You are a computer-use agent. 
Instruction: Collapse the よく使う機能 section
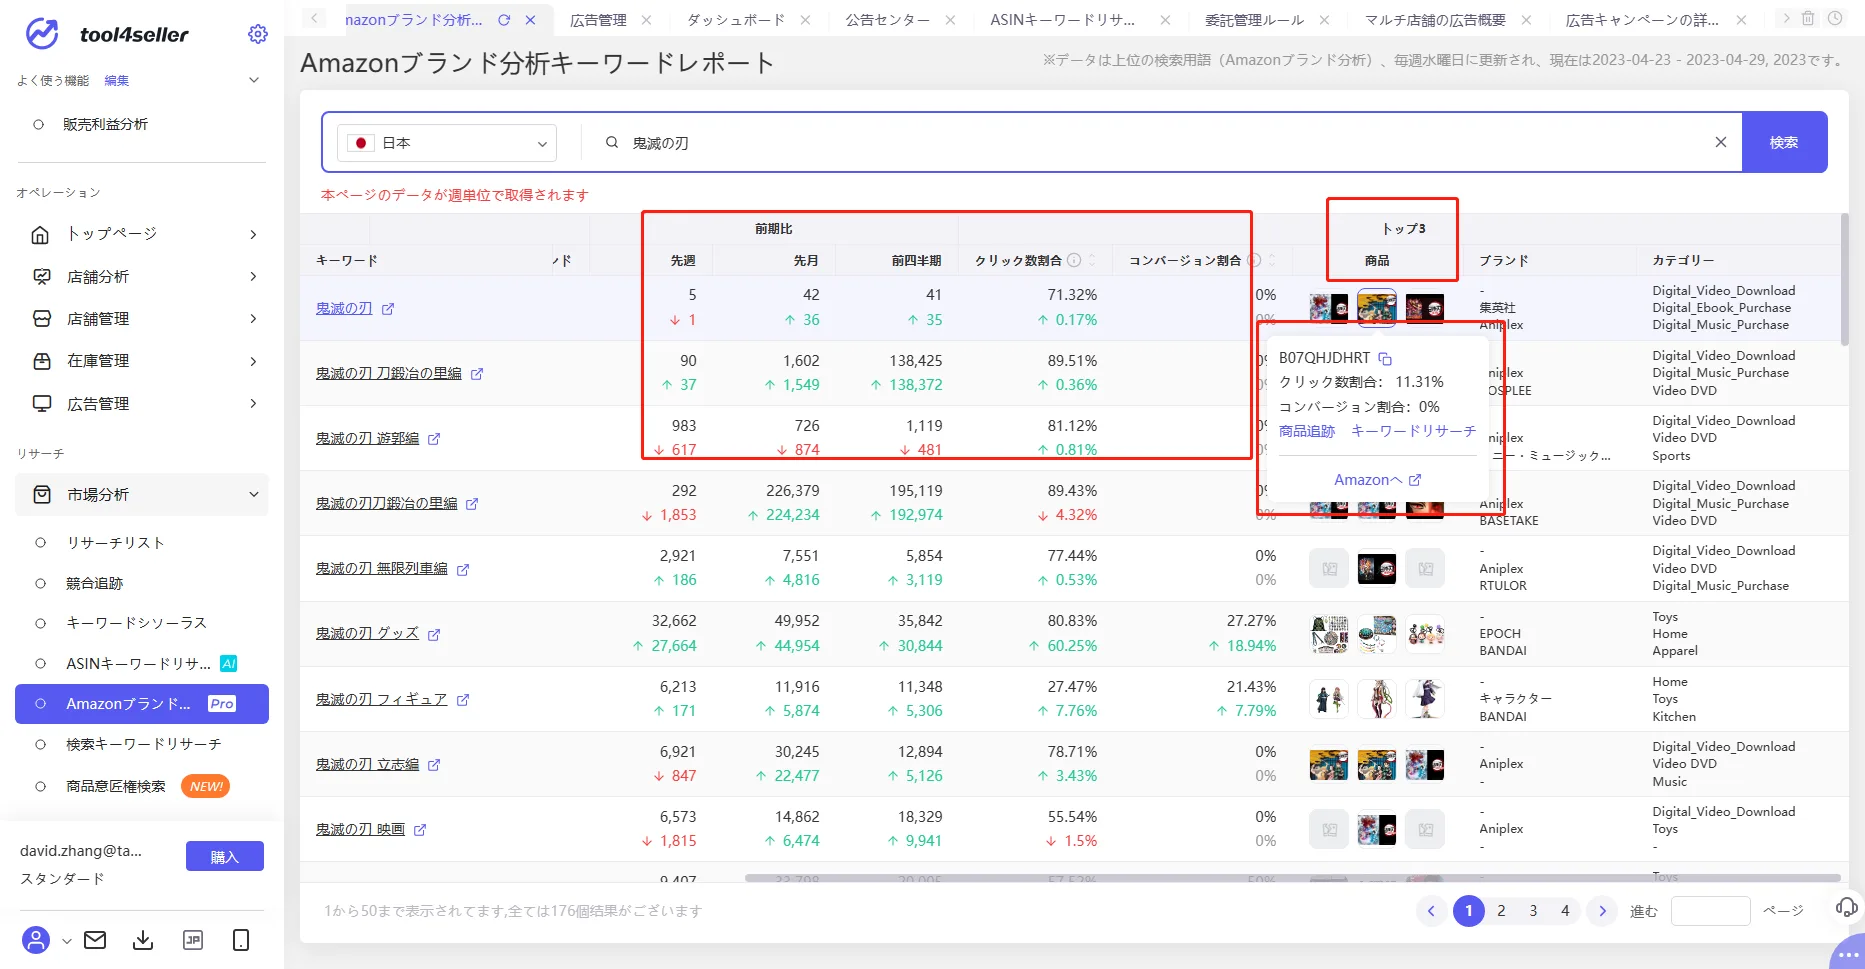[254, 80]
